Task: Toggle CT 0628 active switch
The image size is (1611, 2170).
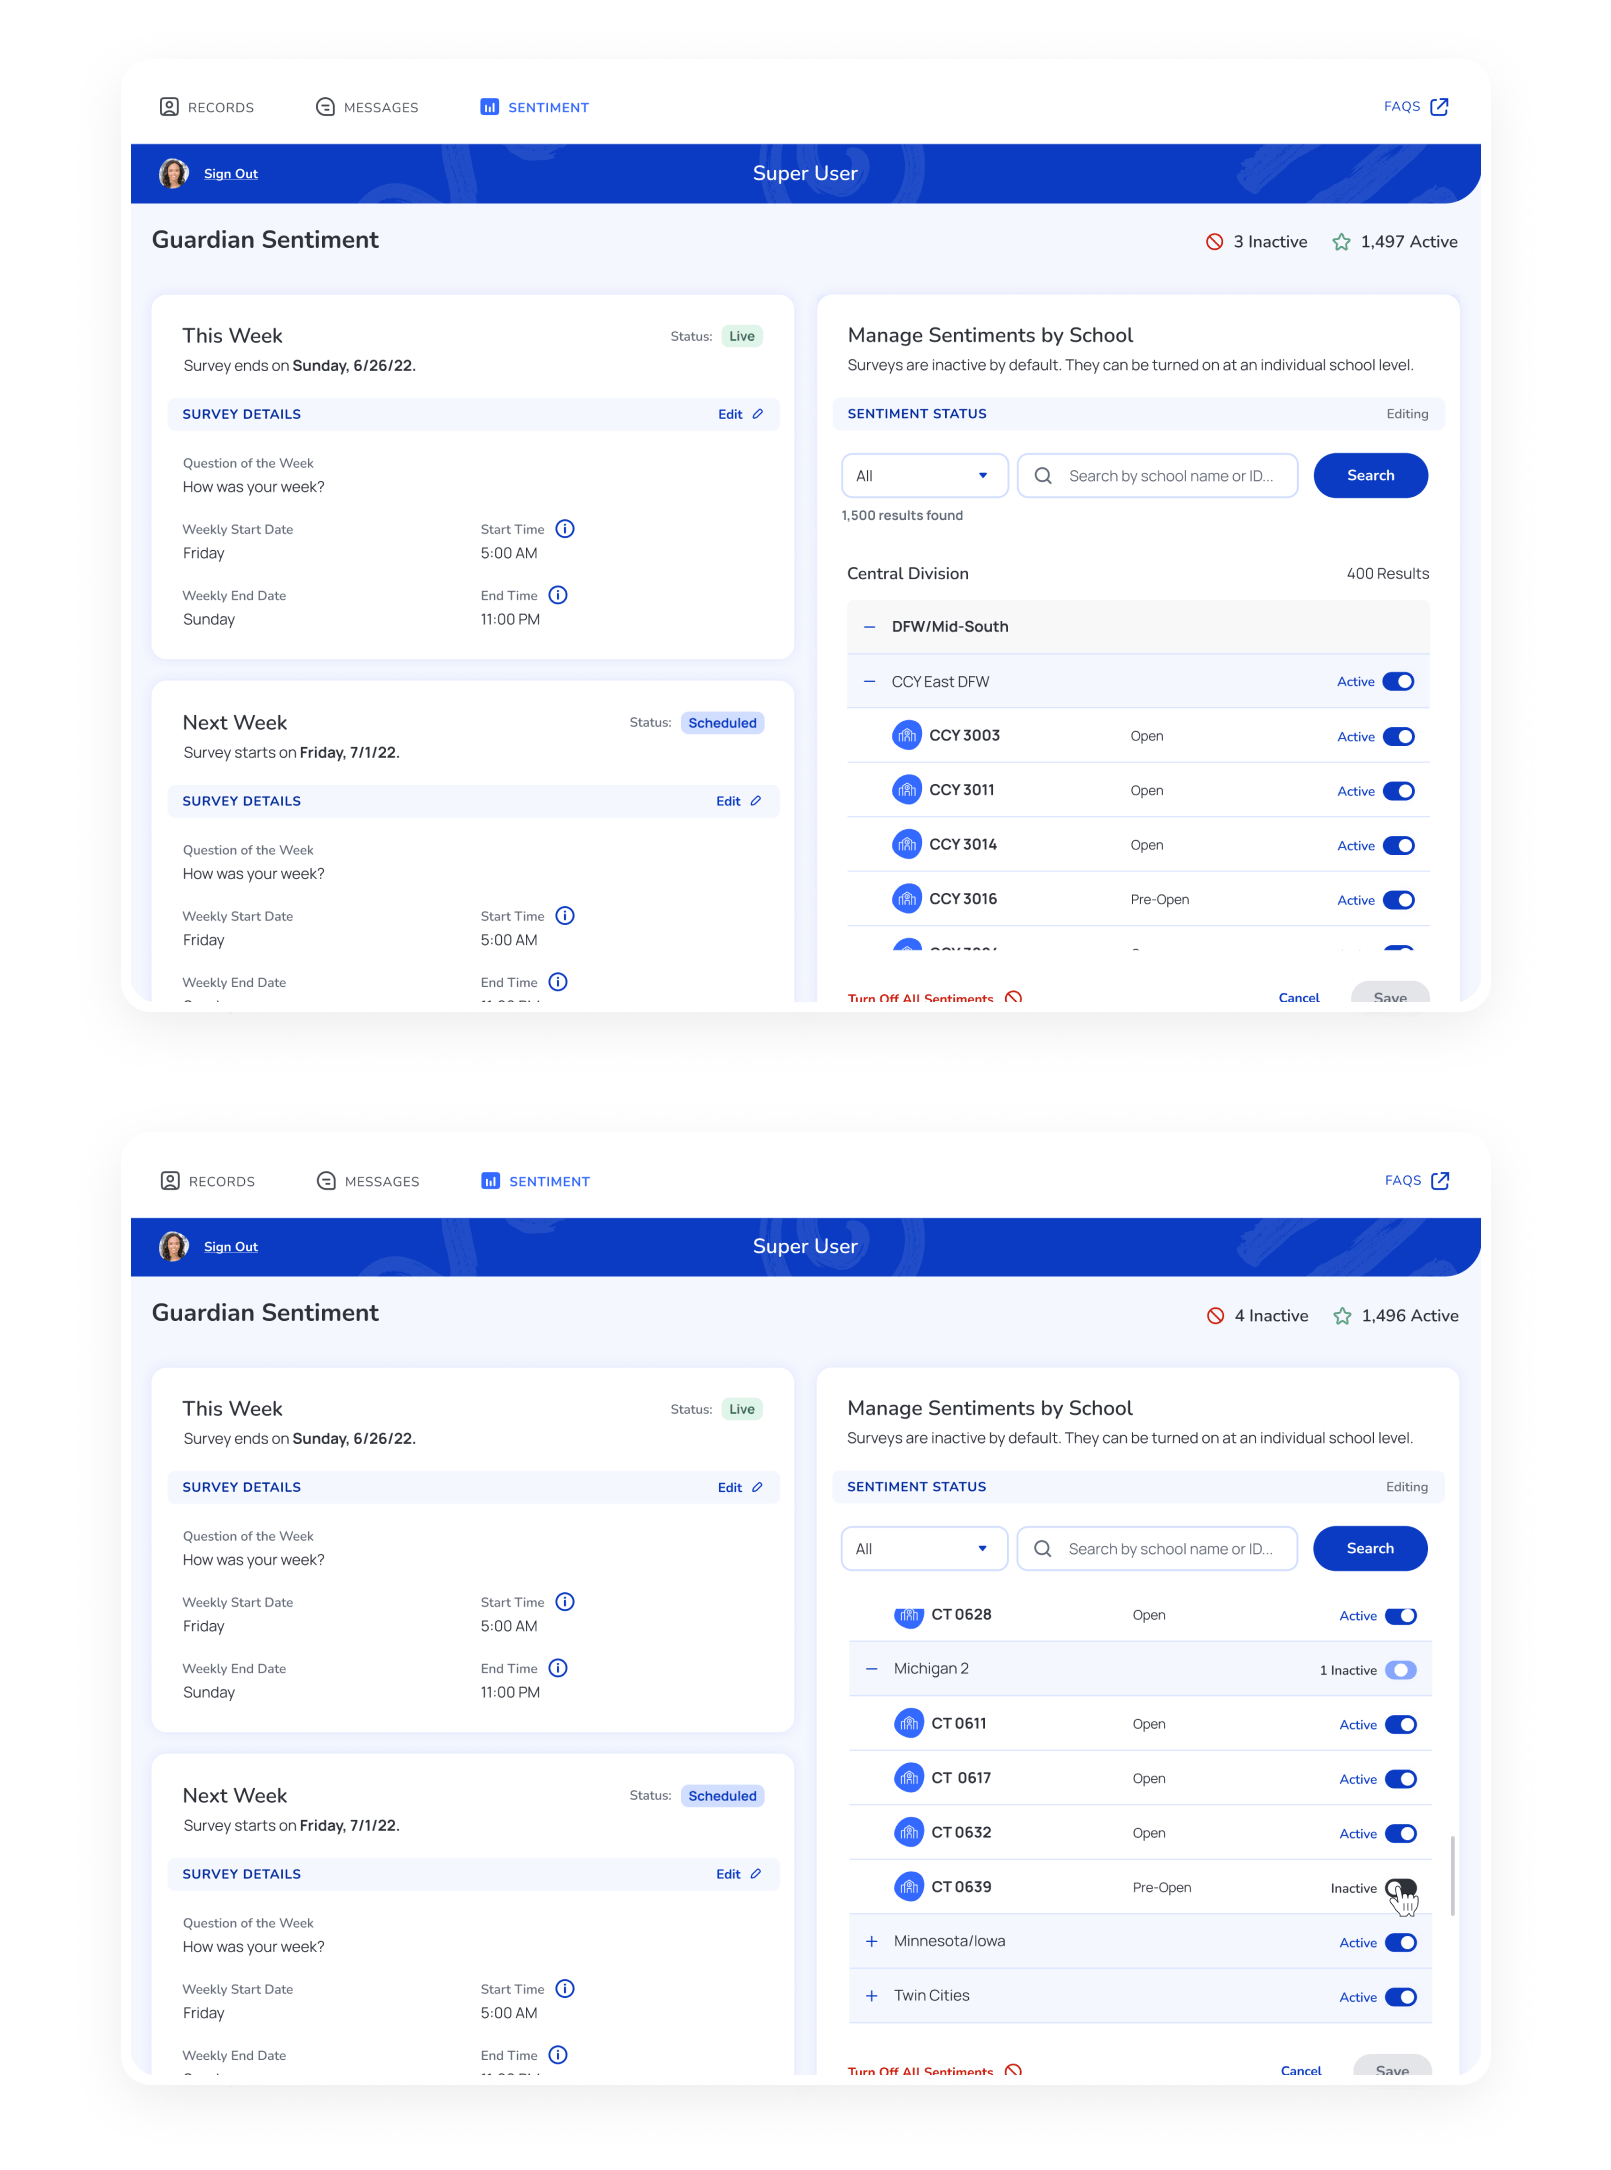Action: [x=1401, y=1616]
